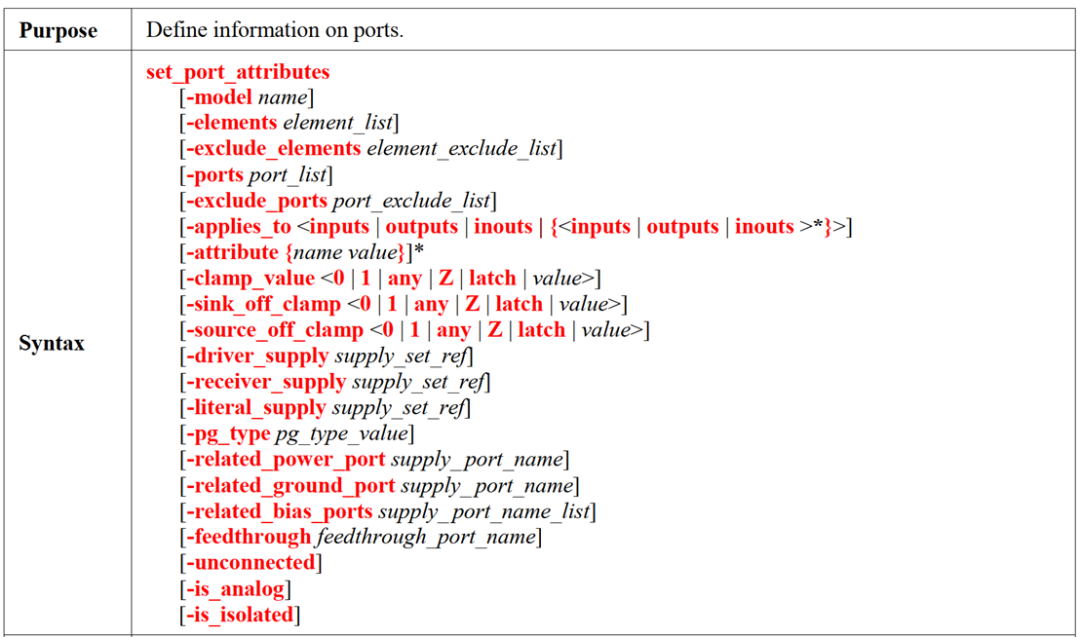Click the -literal_supply option keyword

click(256, 408)
